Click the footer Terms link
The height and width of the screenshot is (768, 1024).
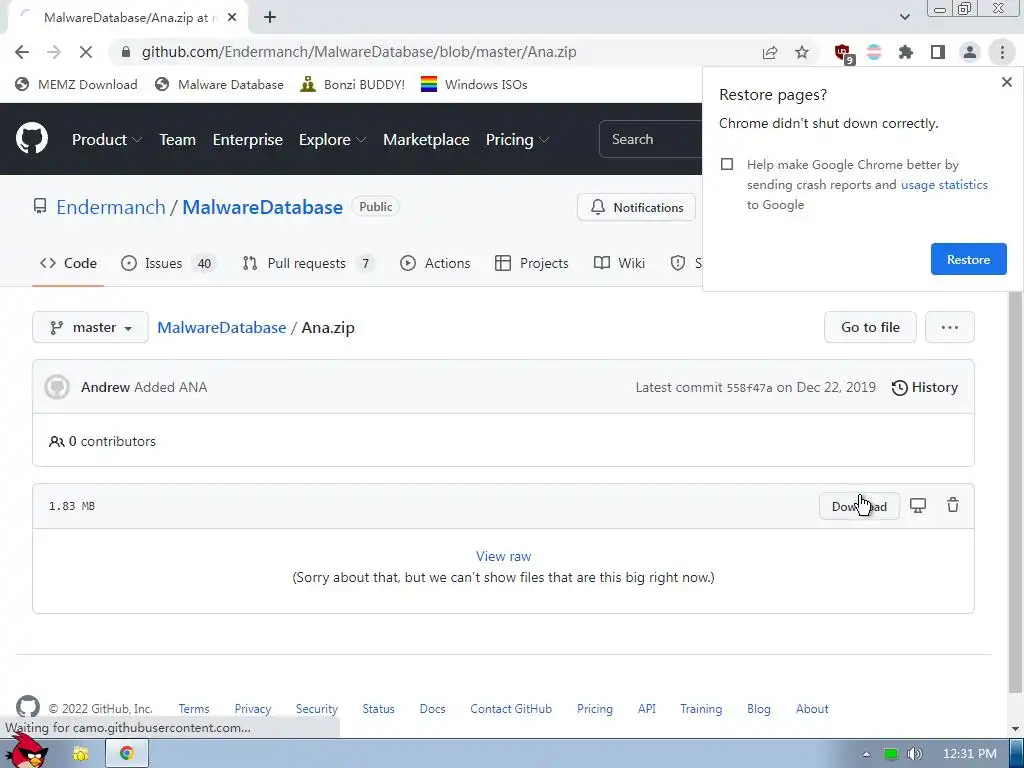point(194,709)
